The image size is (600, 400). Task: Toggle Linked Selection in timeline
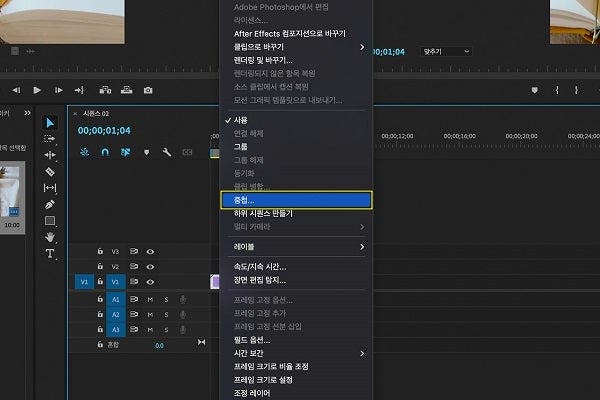click(x=125, y=152)
